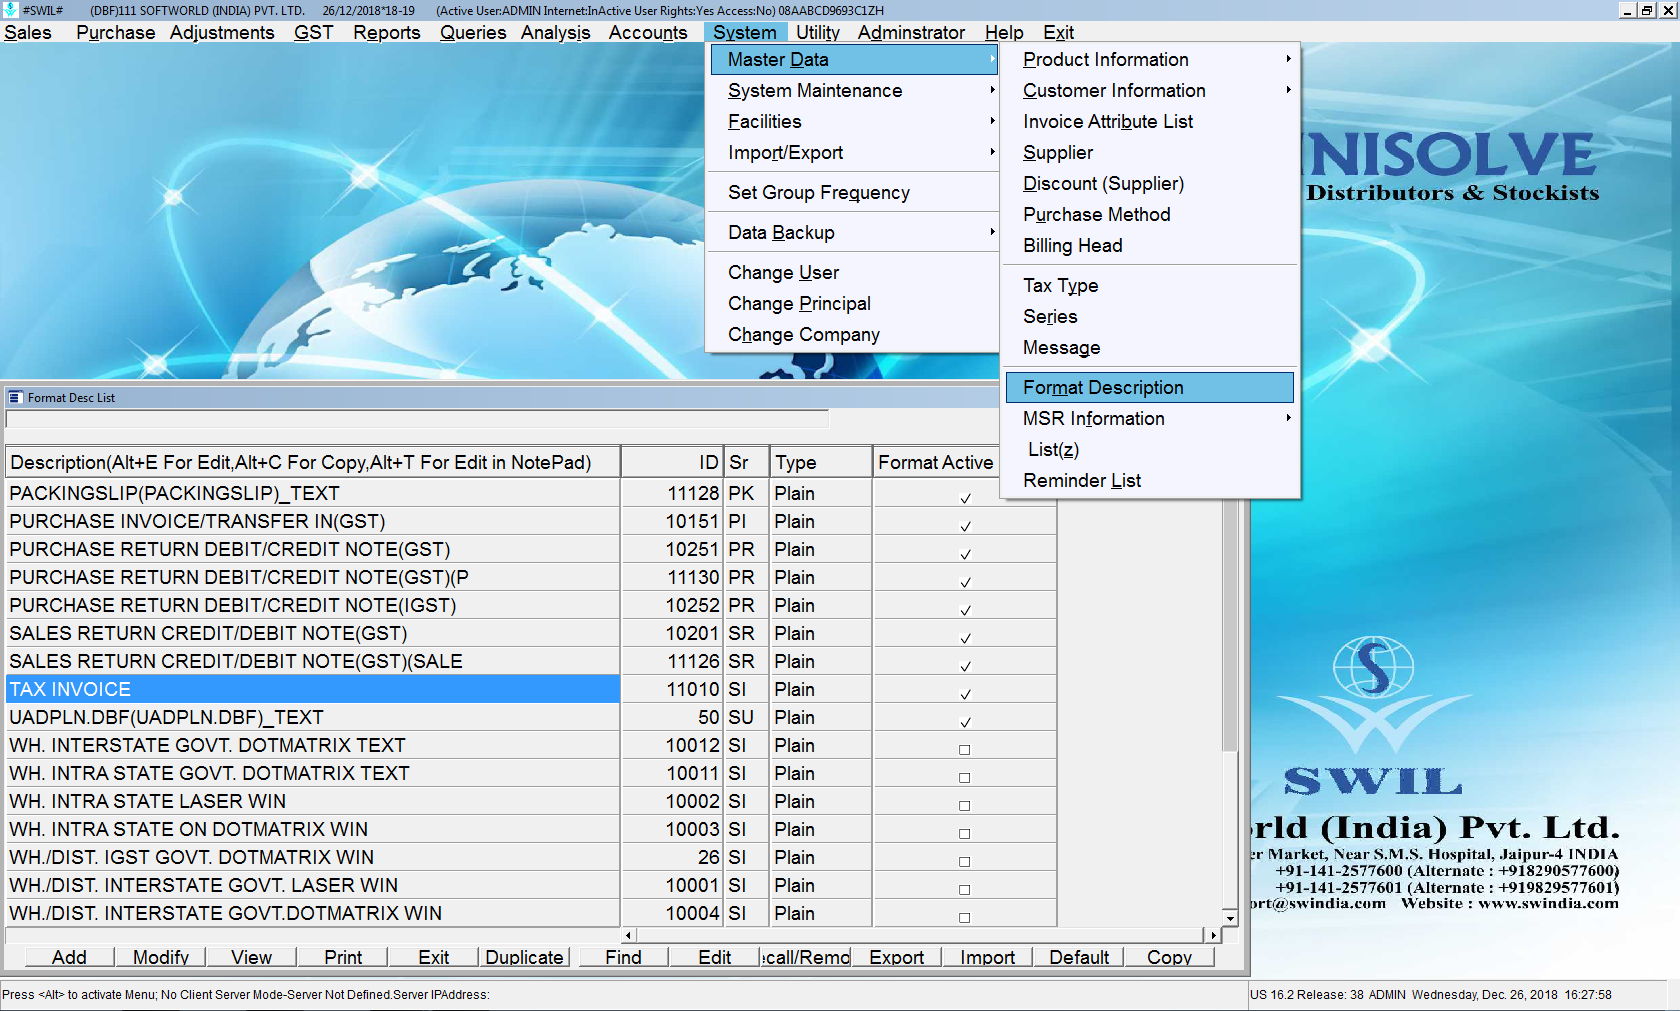Click the Duplicate button

pos(524,957)
